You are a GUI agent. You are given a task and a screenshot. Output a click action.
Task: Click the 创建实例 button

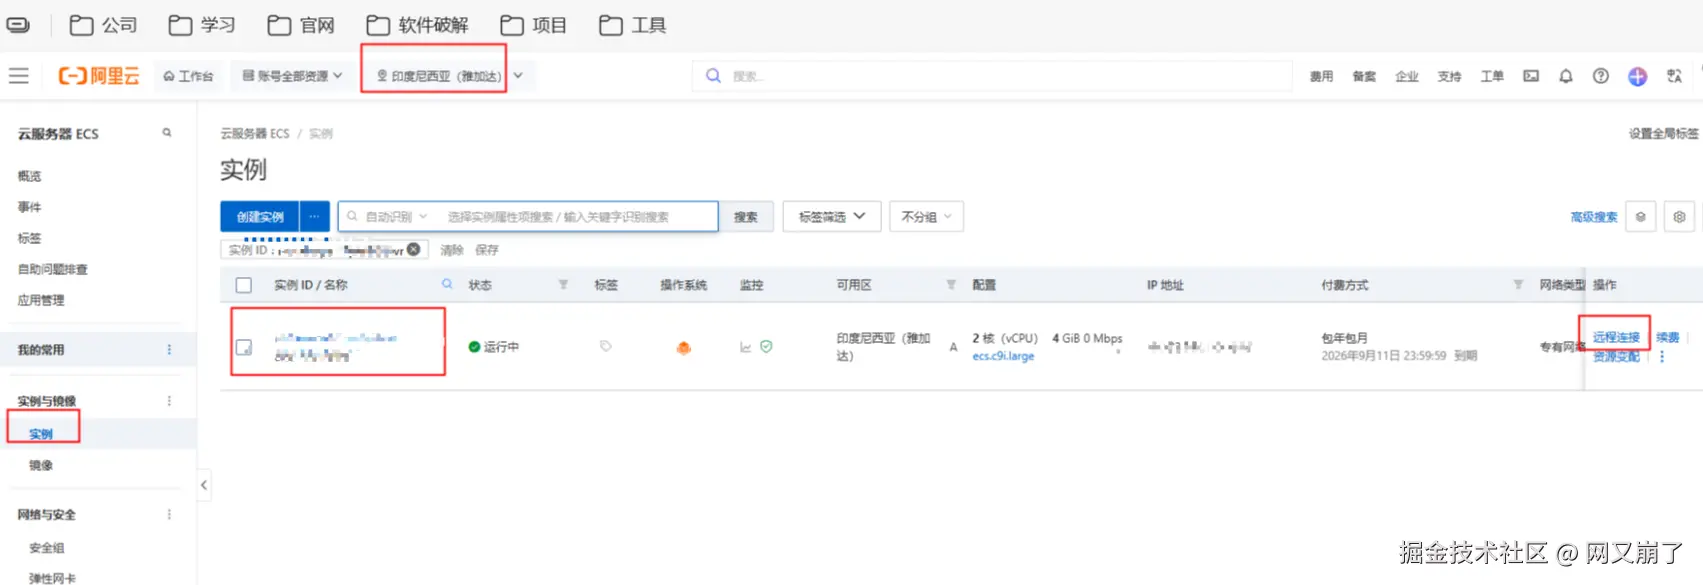coord(260,216)
